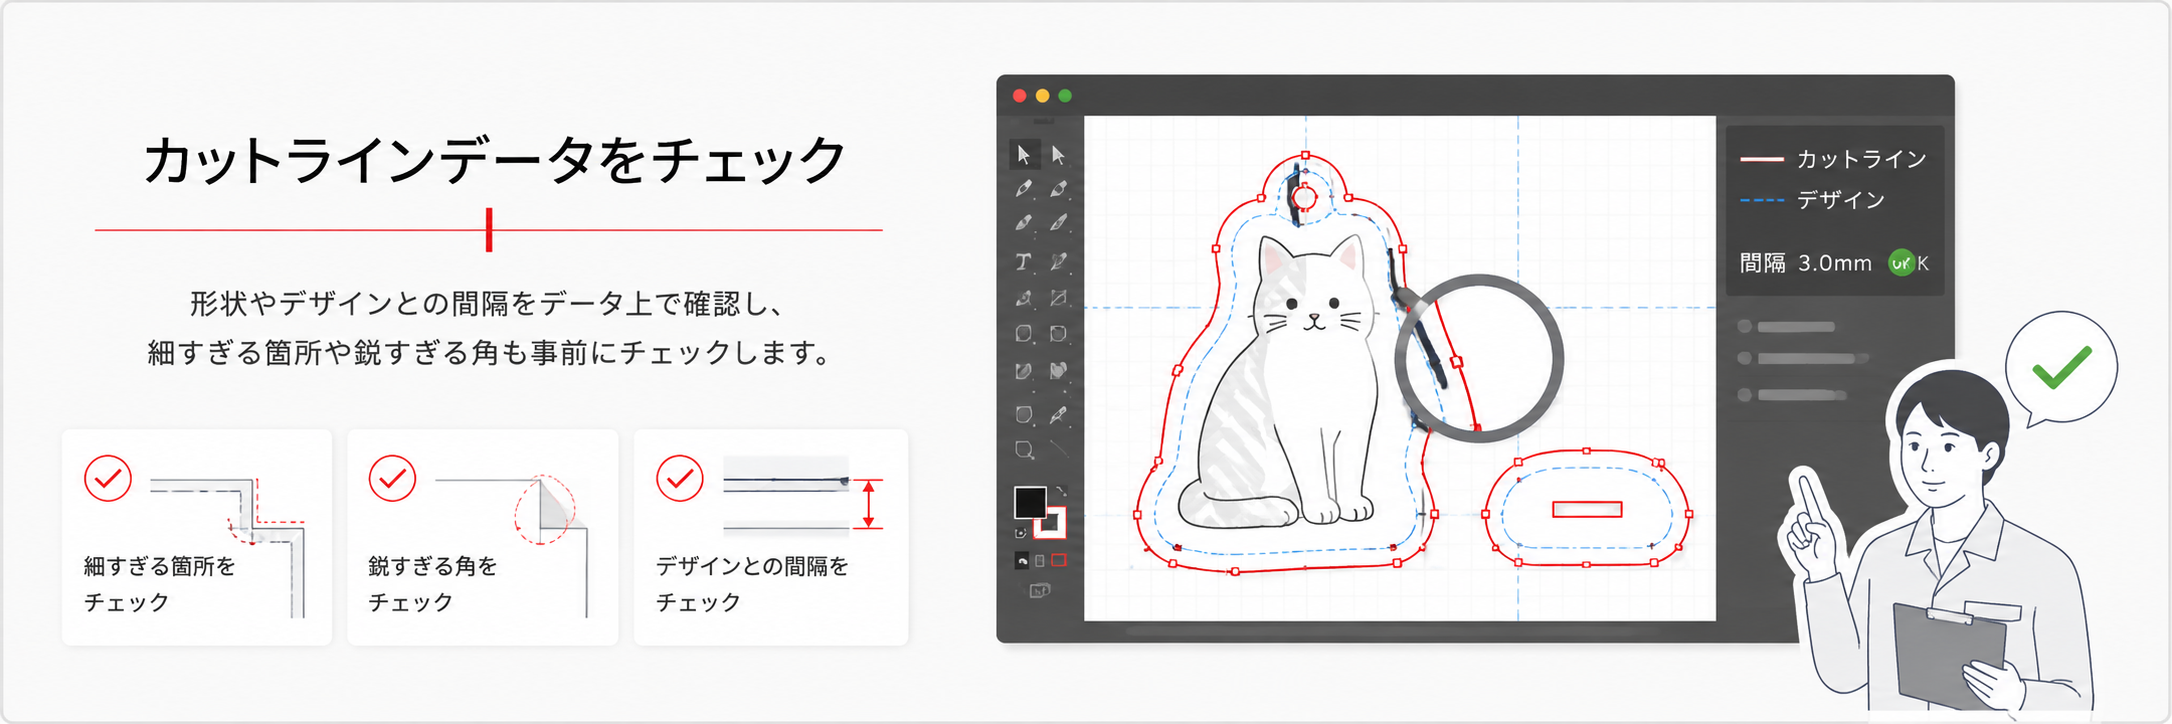Select the black arrow Selection tool
The width and height of the screenshot is (2172, 724).
tap(1024, 154)
